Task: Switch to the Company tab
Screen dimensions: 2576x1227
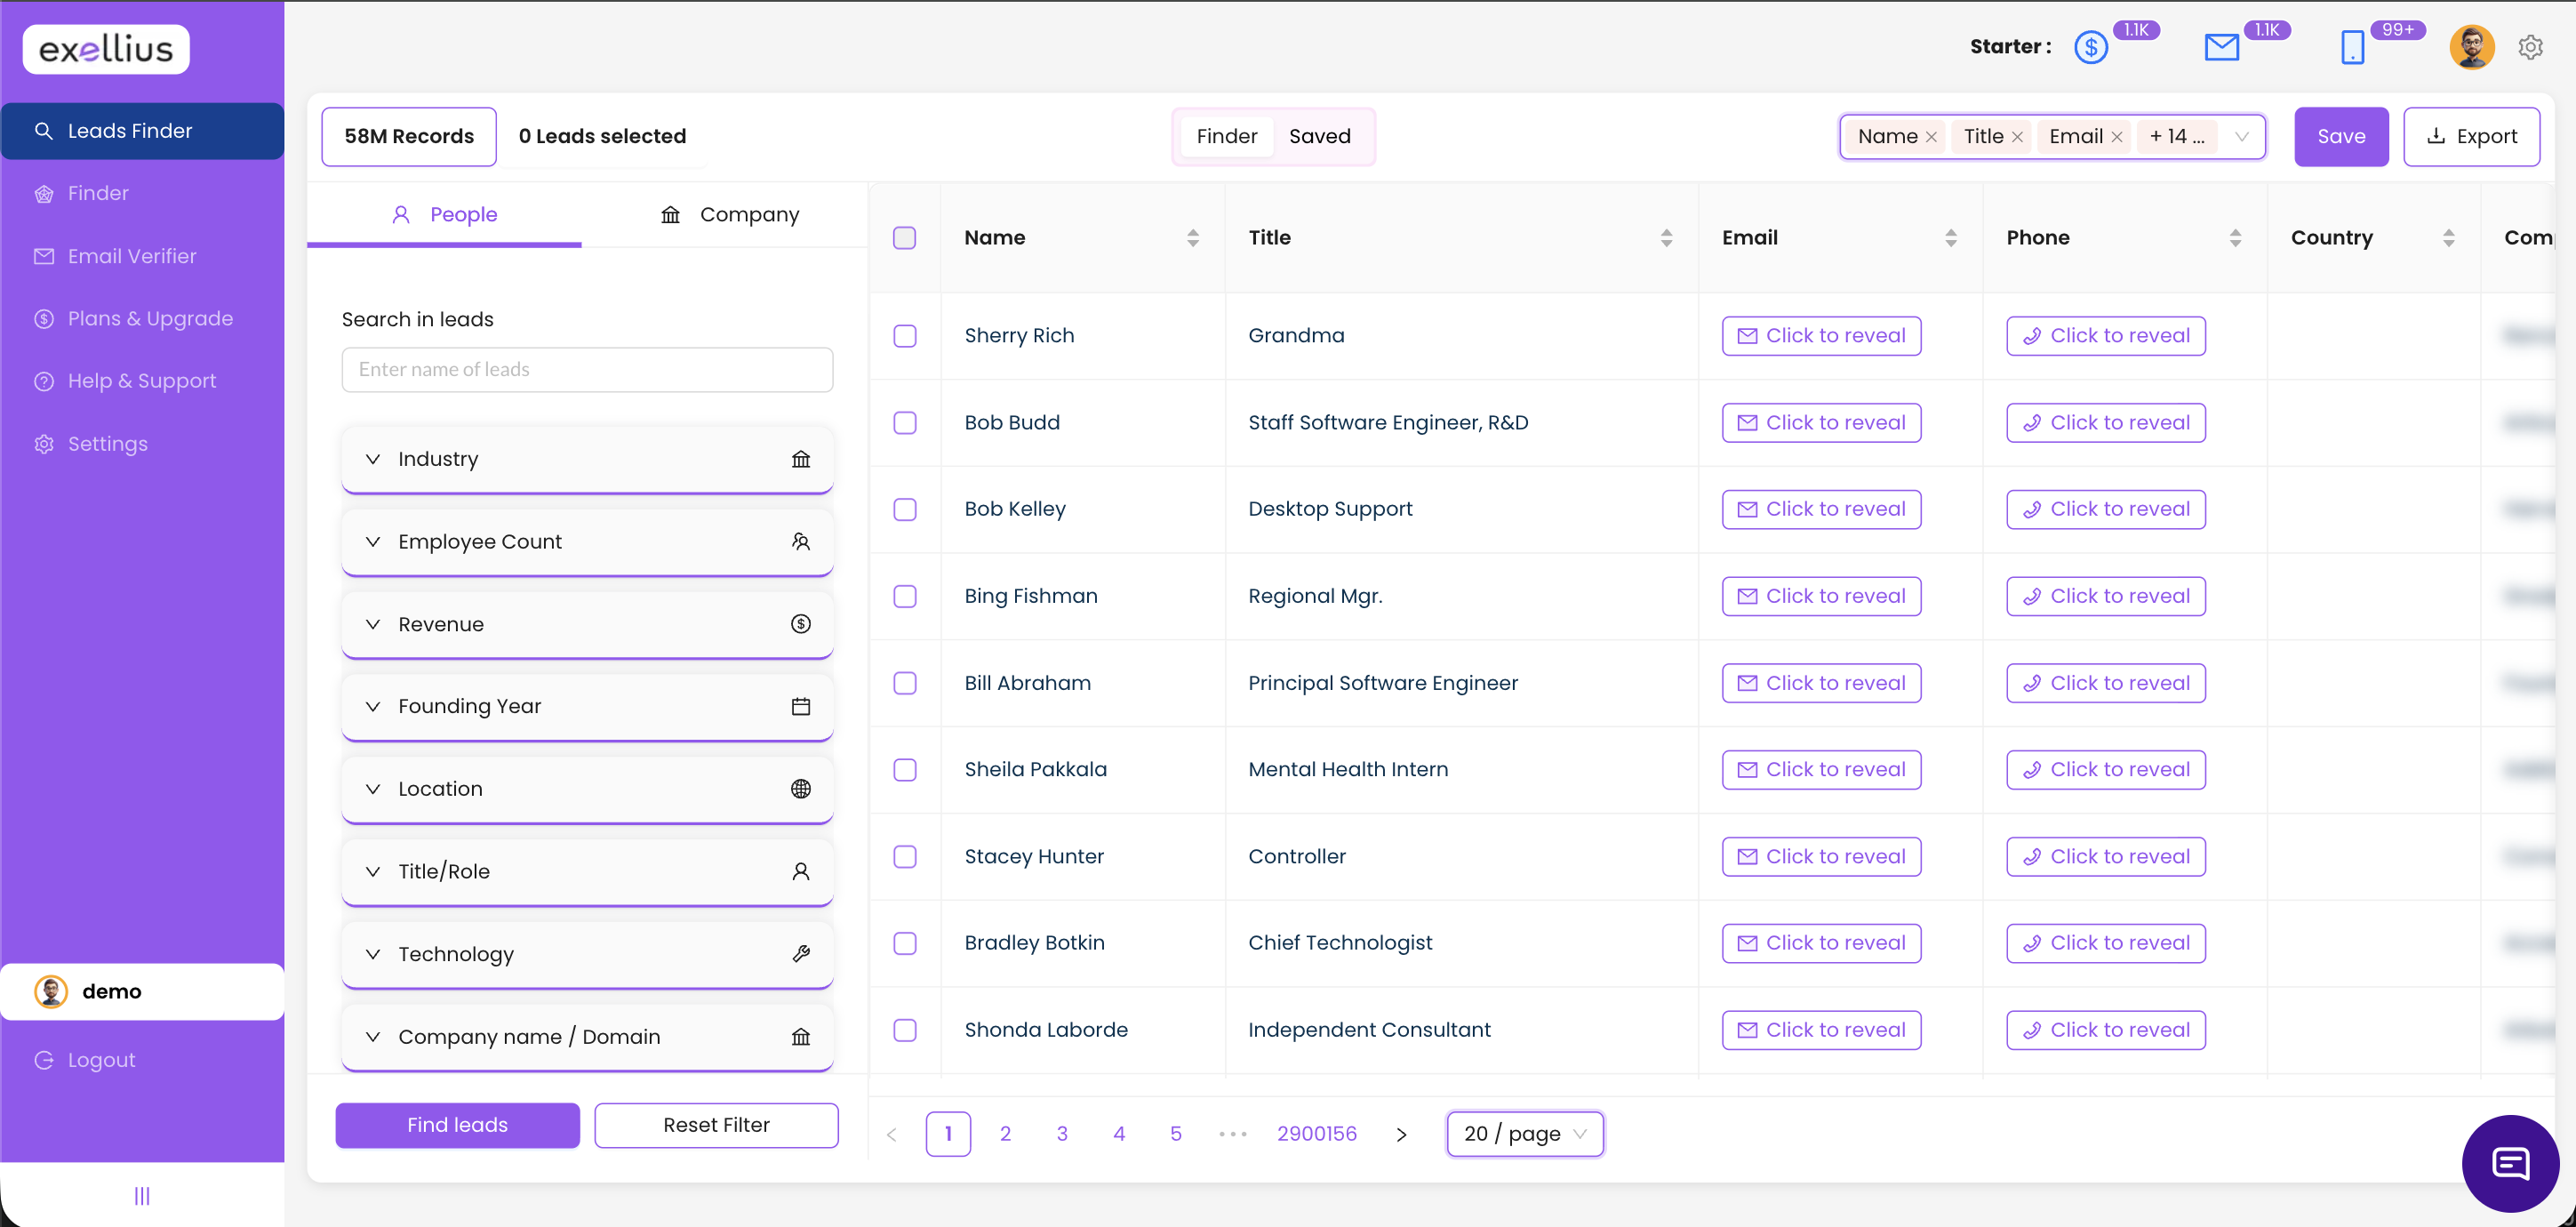Action: click(x=730, y=215)
